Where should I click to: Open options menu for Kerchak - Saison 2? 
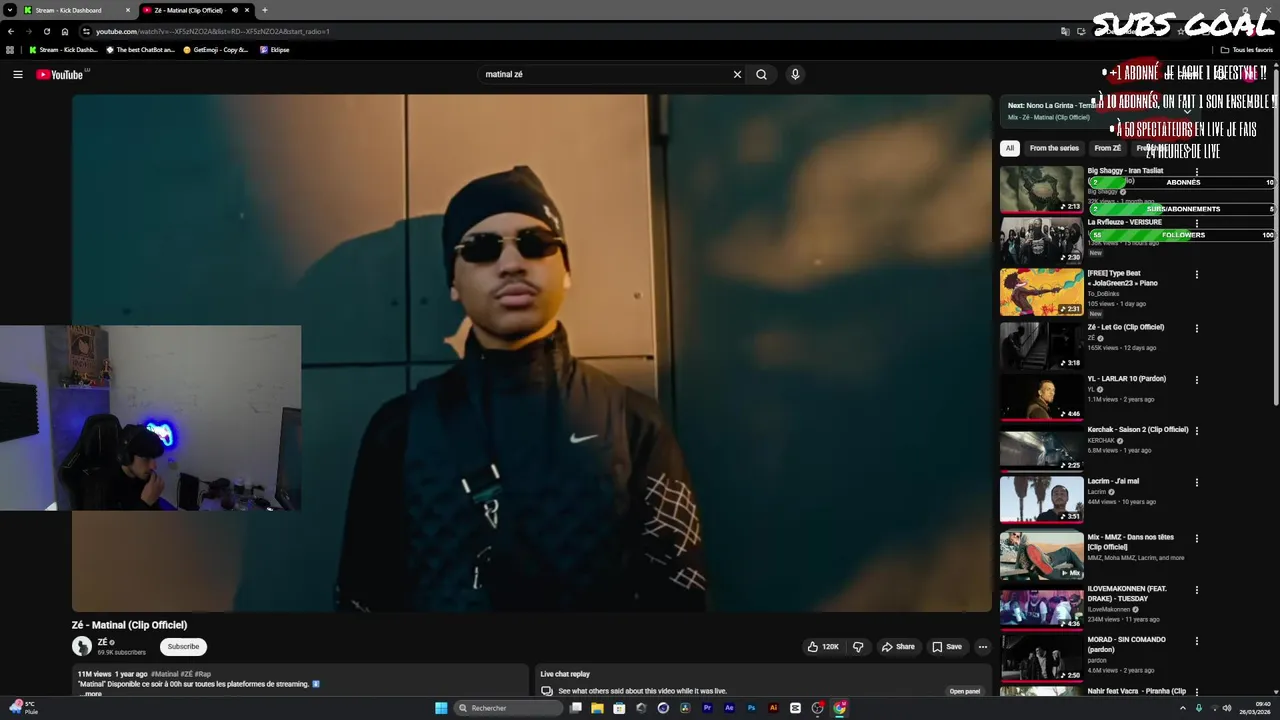1197,431
